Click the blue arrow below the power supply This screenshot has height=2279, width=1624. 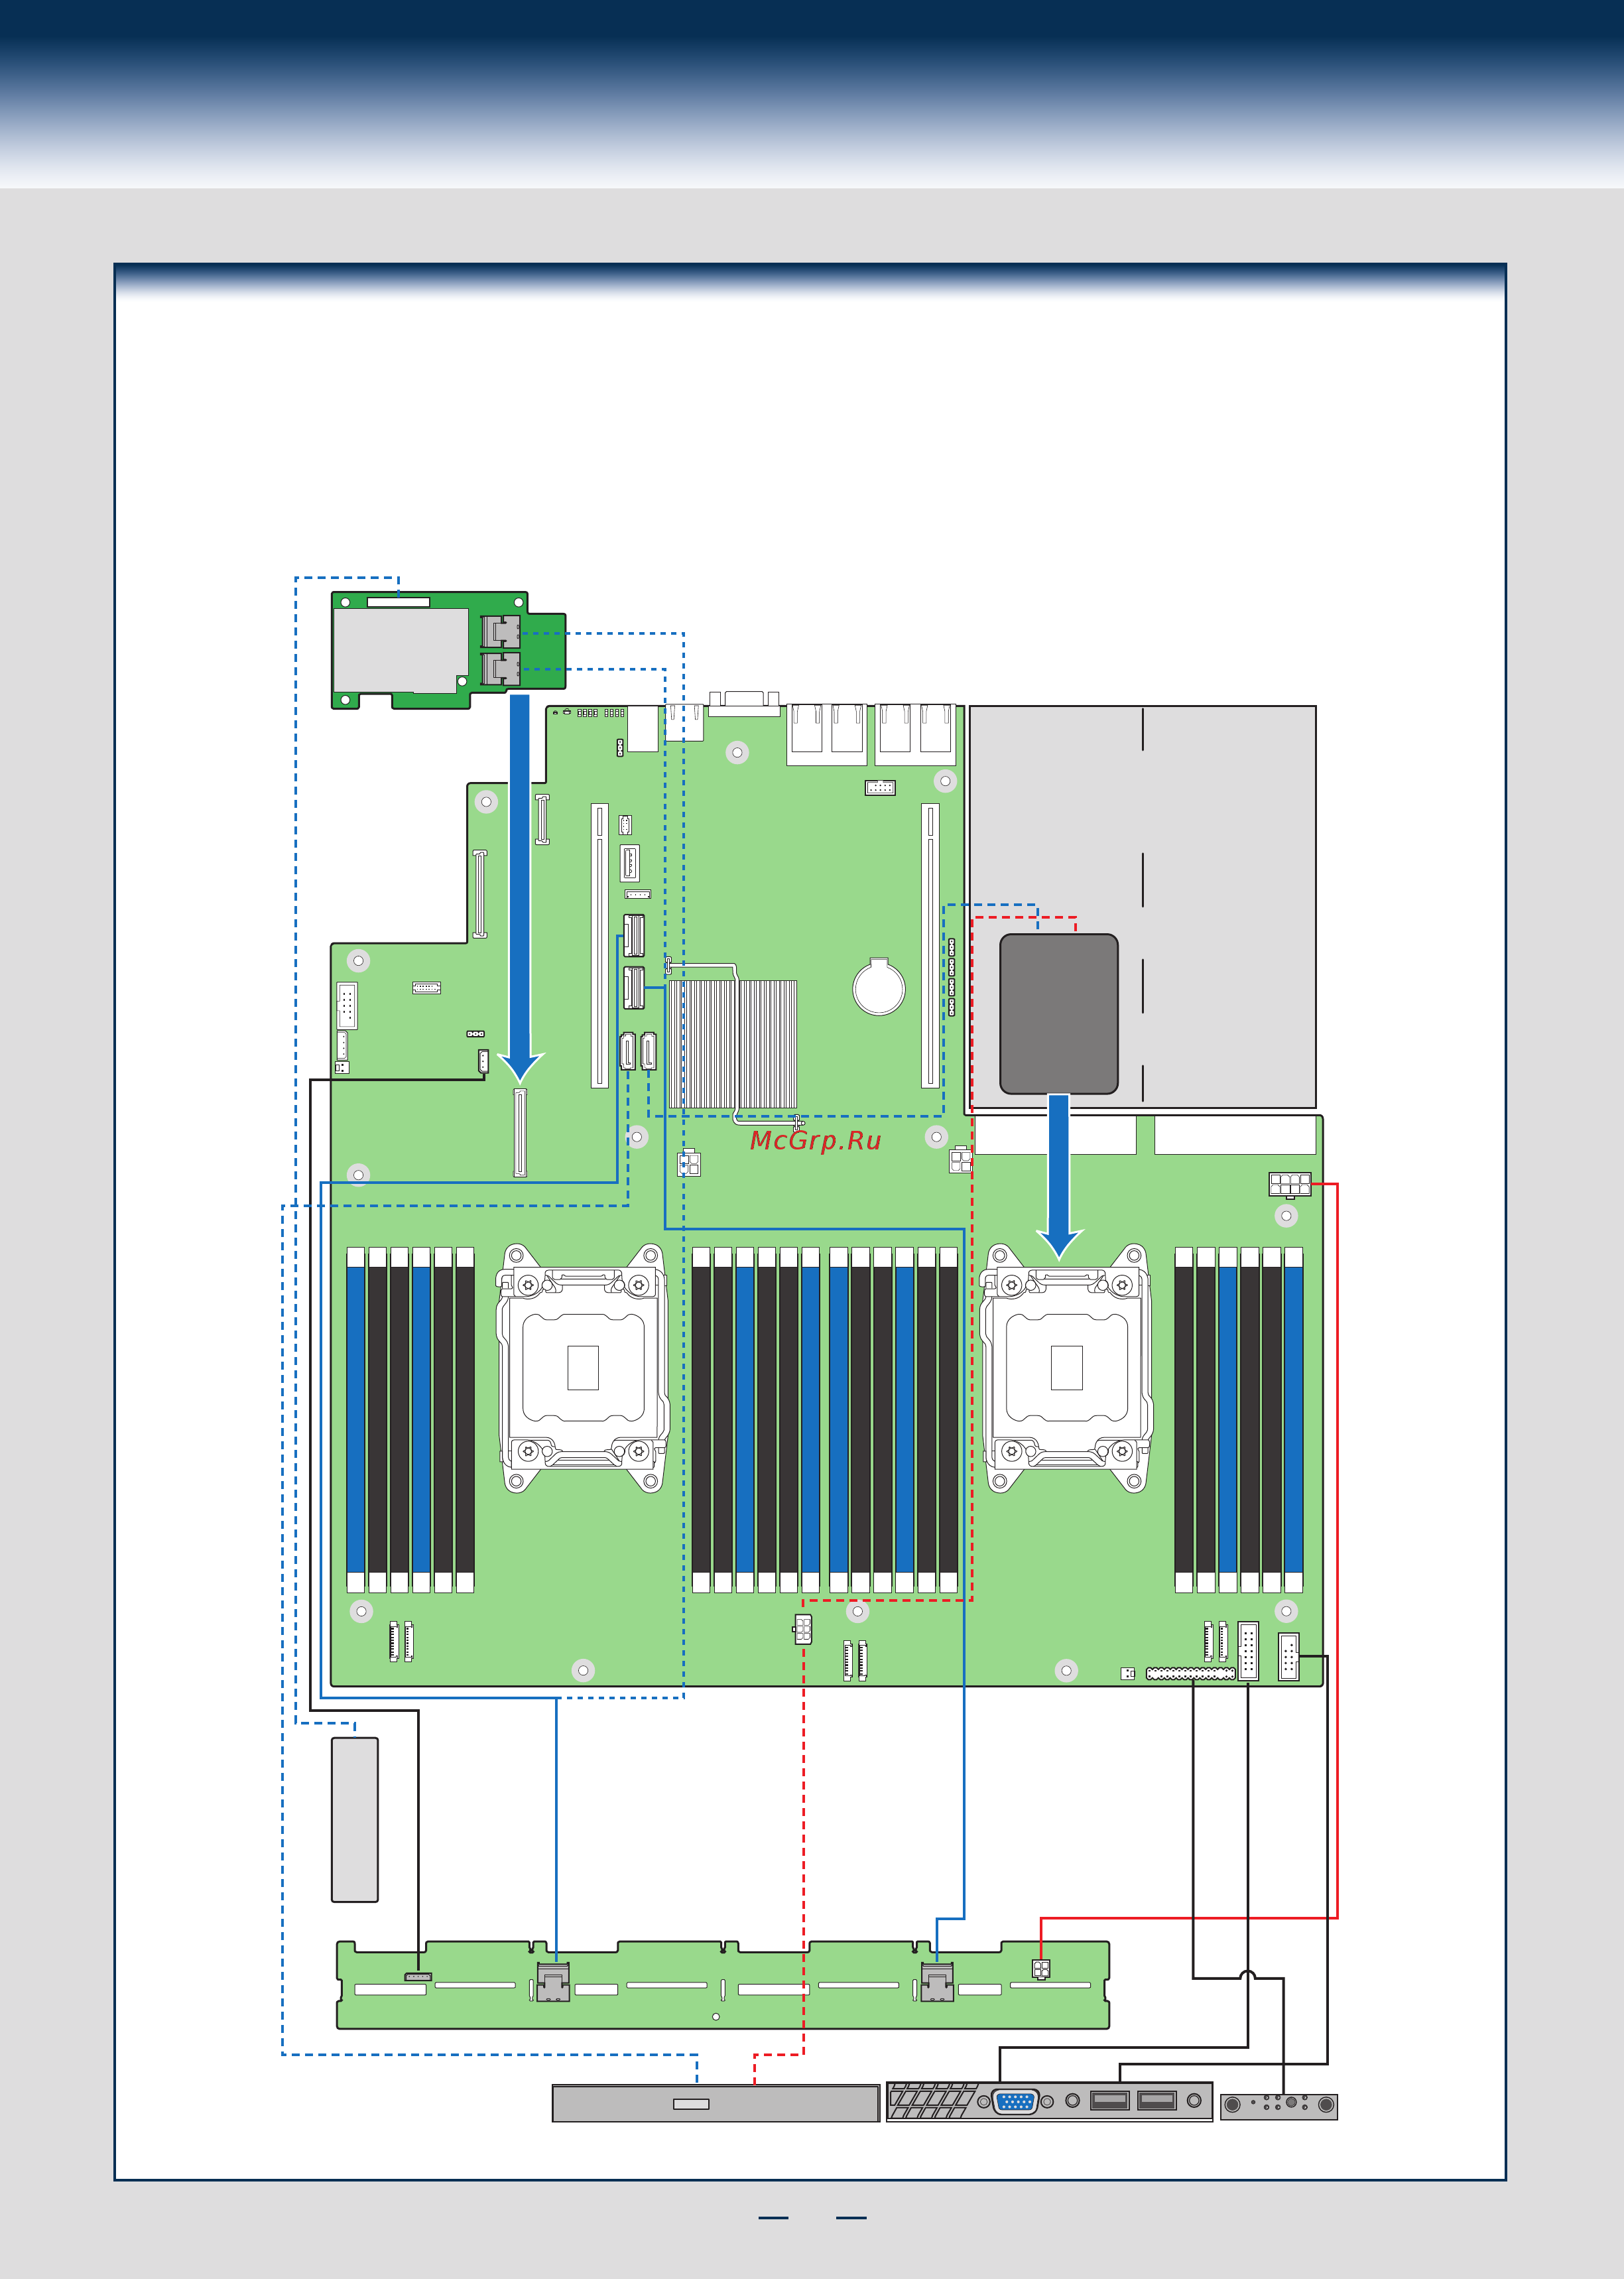(1059, 1176)
